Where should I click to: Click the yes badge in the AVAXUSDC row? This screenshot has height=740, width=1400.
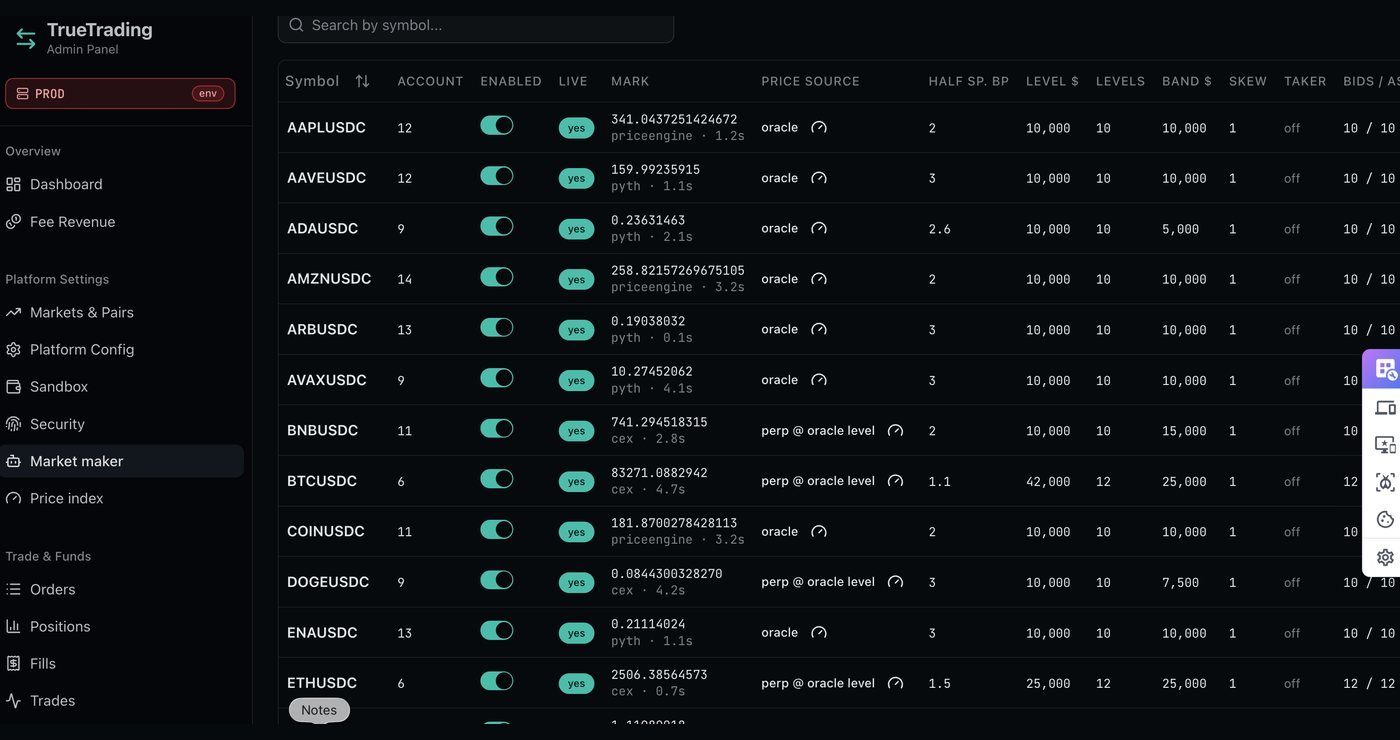(576, 381)
